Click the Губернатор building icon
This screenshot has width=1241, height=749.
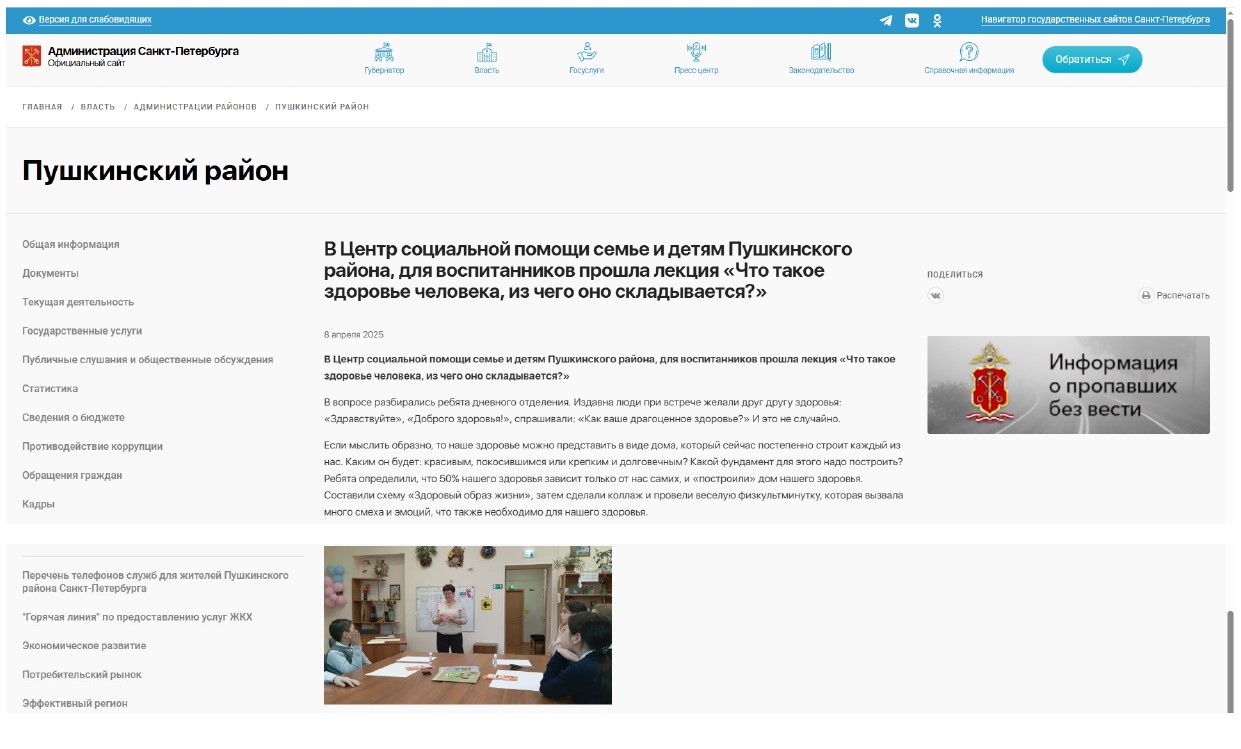384,52
